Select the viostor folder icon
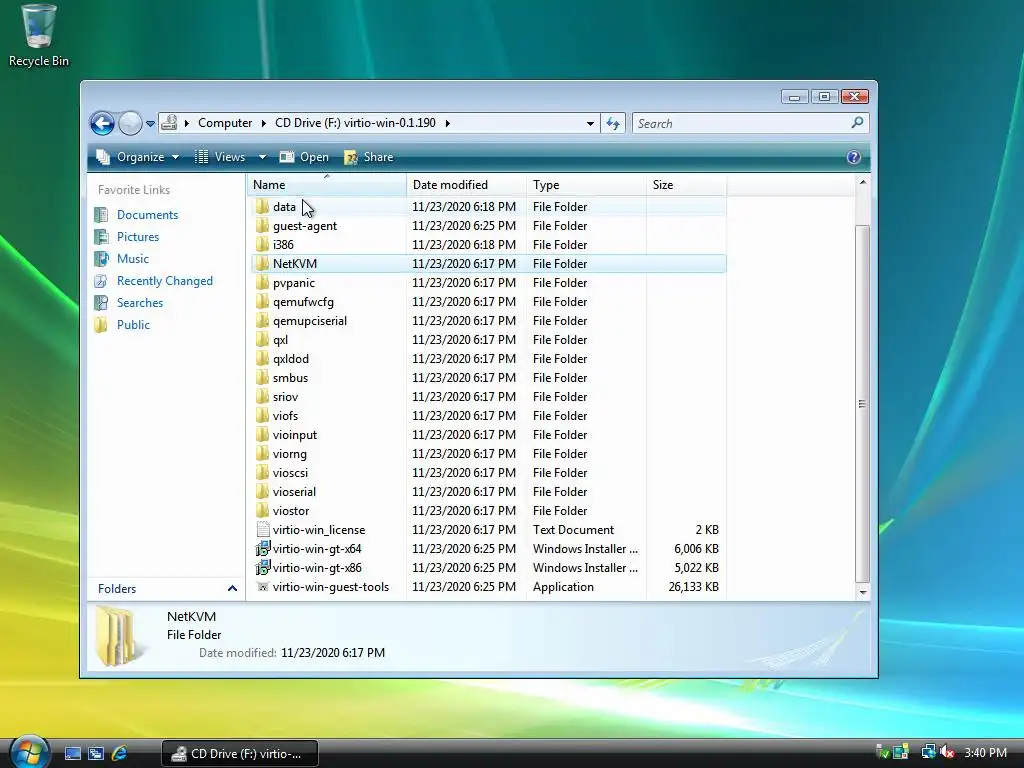This screenshot has width=1024, height=768. click(x=263, y=510)
